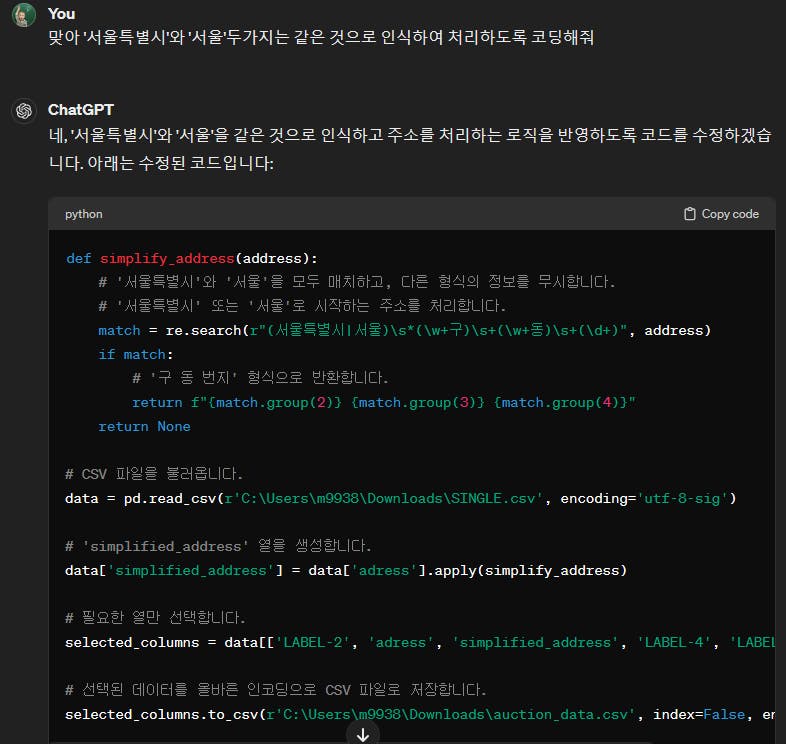
Task: Click the user message starting with '맞아'
Action: point(321,38)
